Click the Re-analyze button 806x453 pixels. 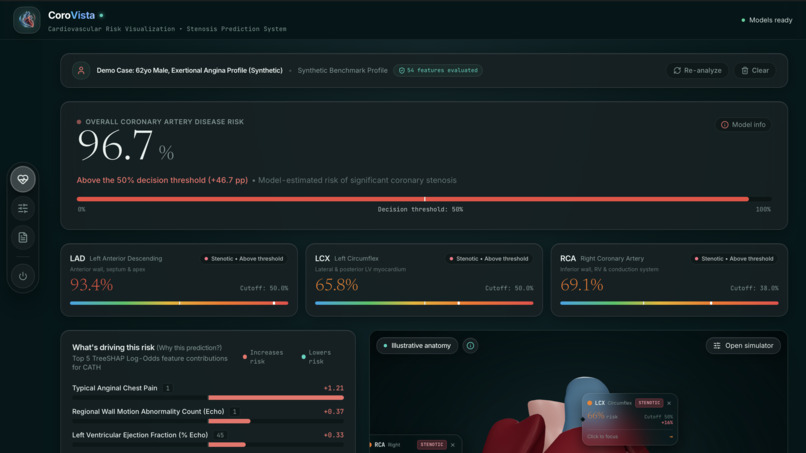pyautogui.click(x=698, y=70)
